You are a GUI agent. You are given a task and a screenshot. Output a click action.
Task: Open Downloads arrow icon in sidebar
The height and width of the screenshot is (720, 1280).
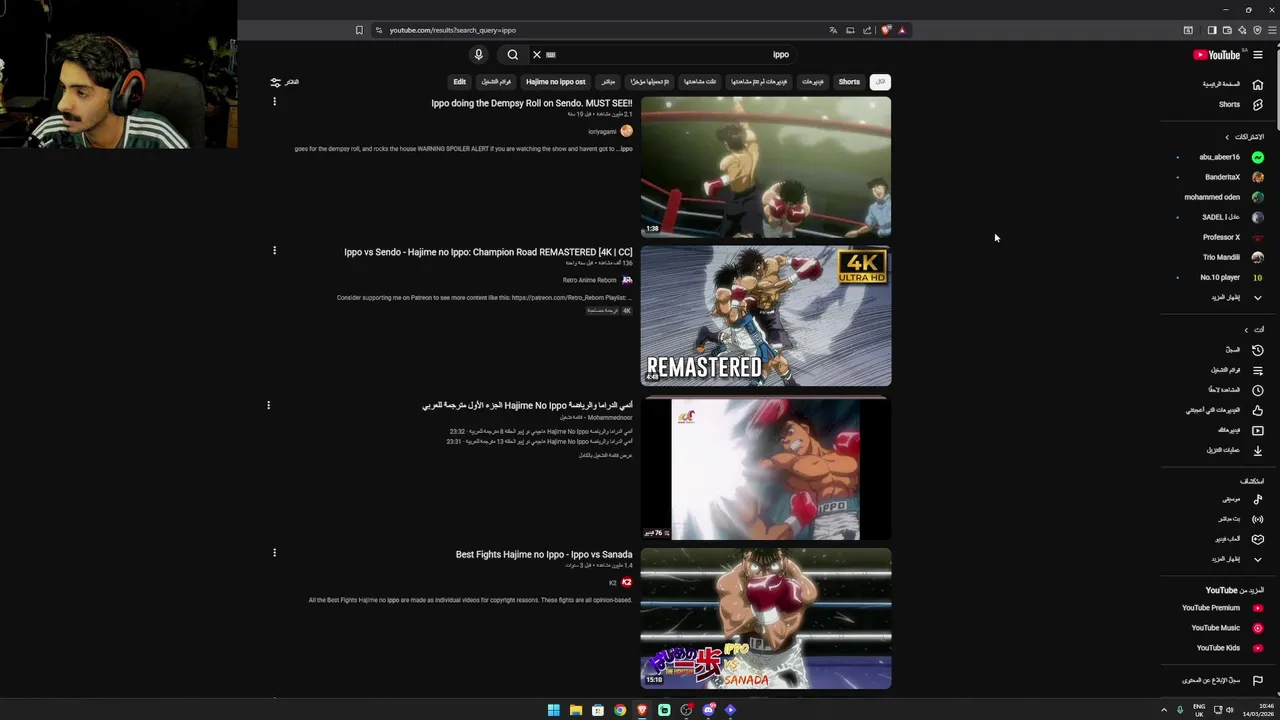point(1258,450)
